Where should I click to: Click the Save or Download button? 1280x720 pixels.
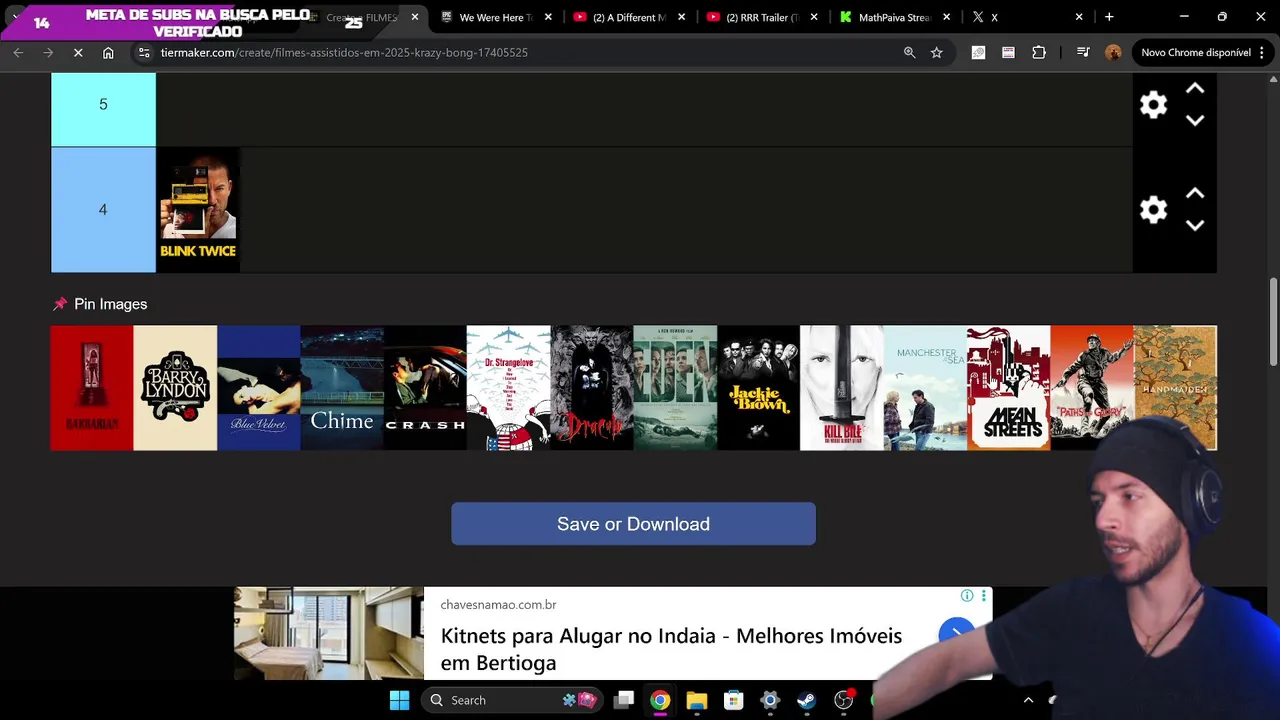click(x=633, y=524)
